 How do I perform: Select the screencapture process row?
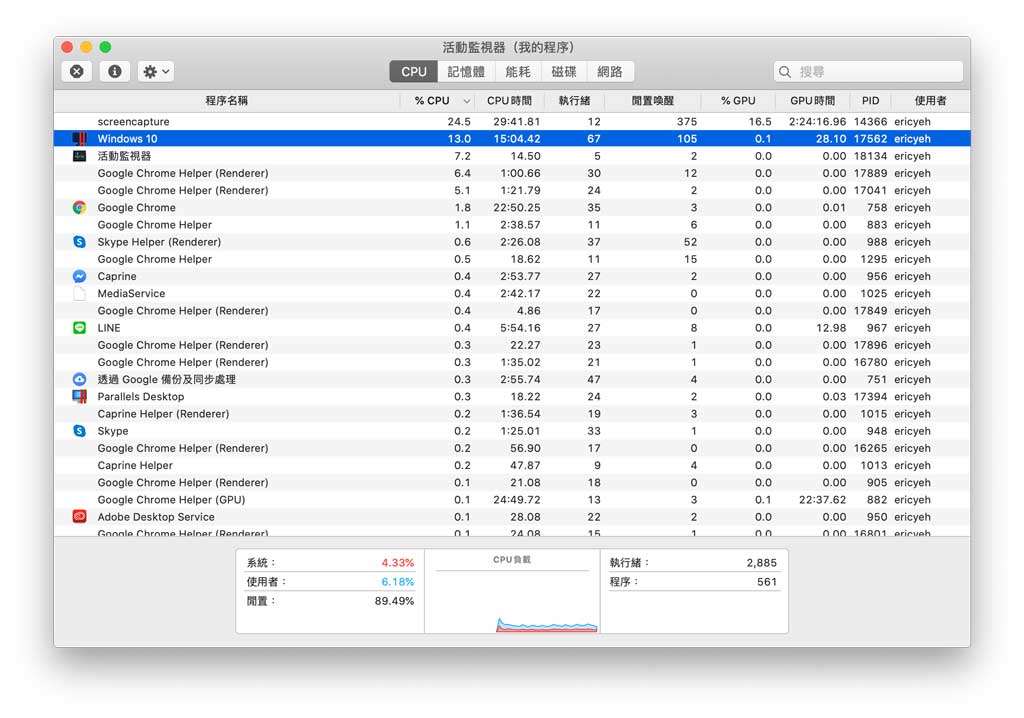tap(512, 122)
